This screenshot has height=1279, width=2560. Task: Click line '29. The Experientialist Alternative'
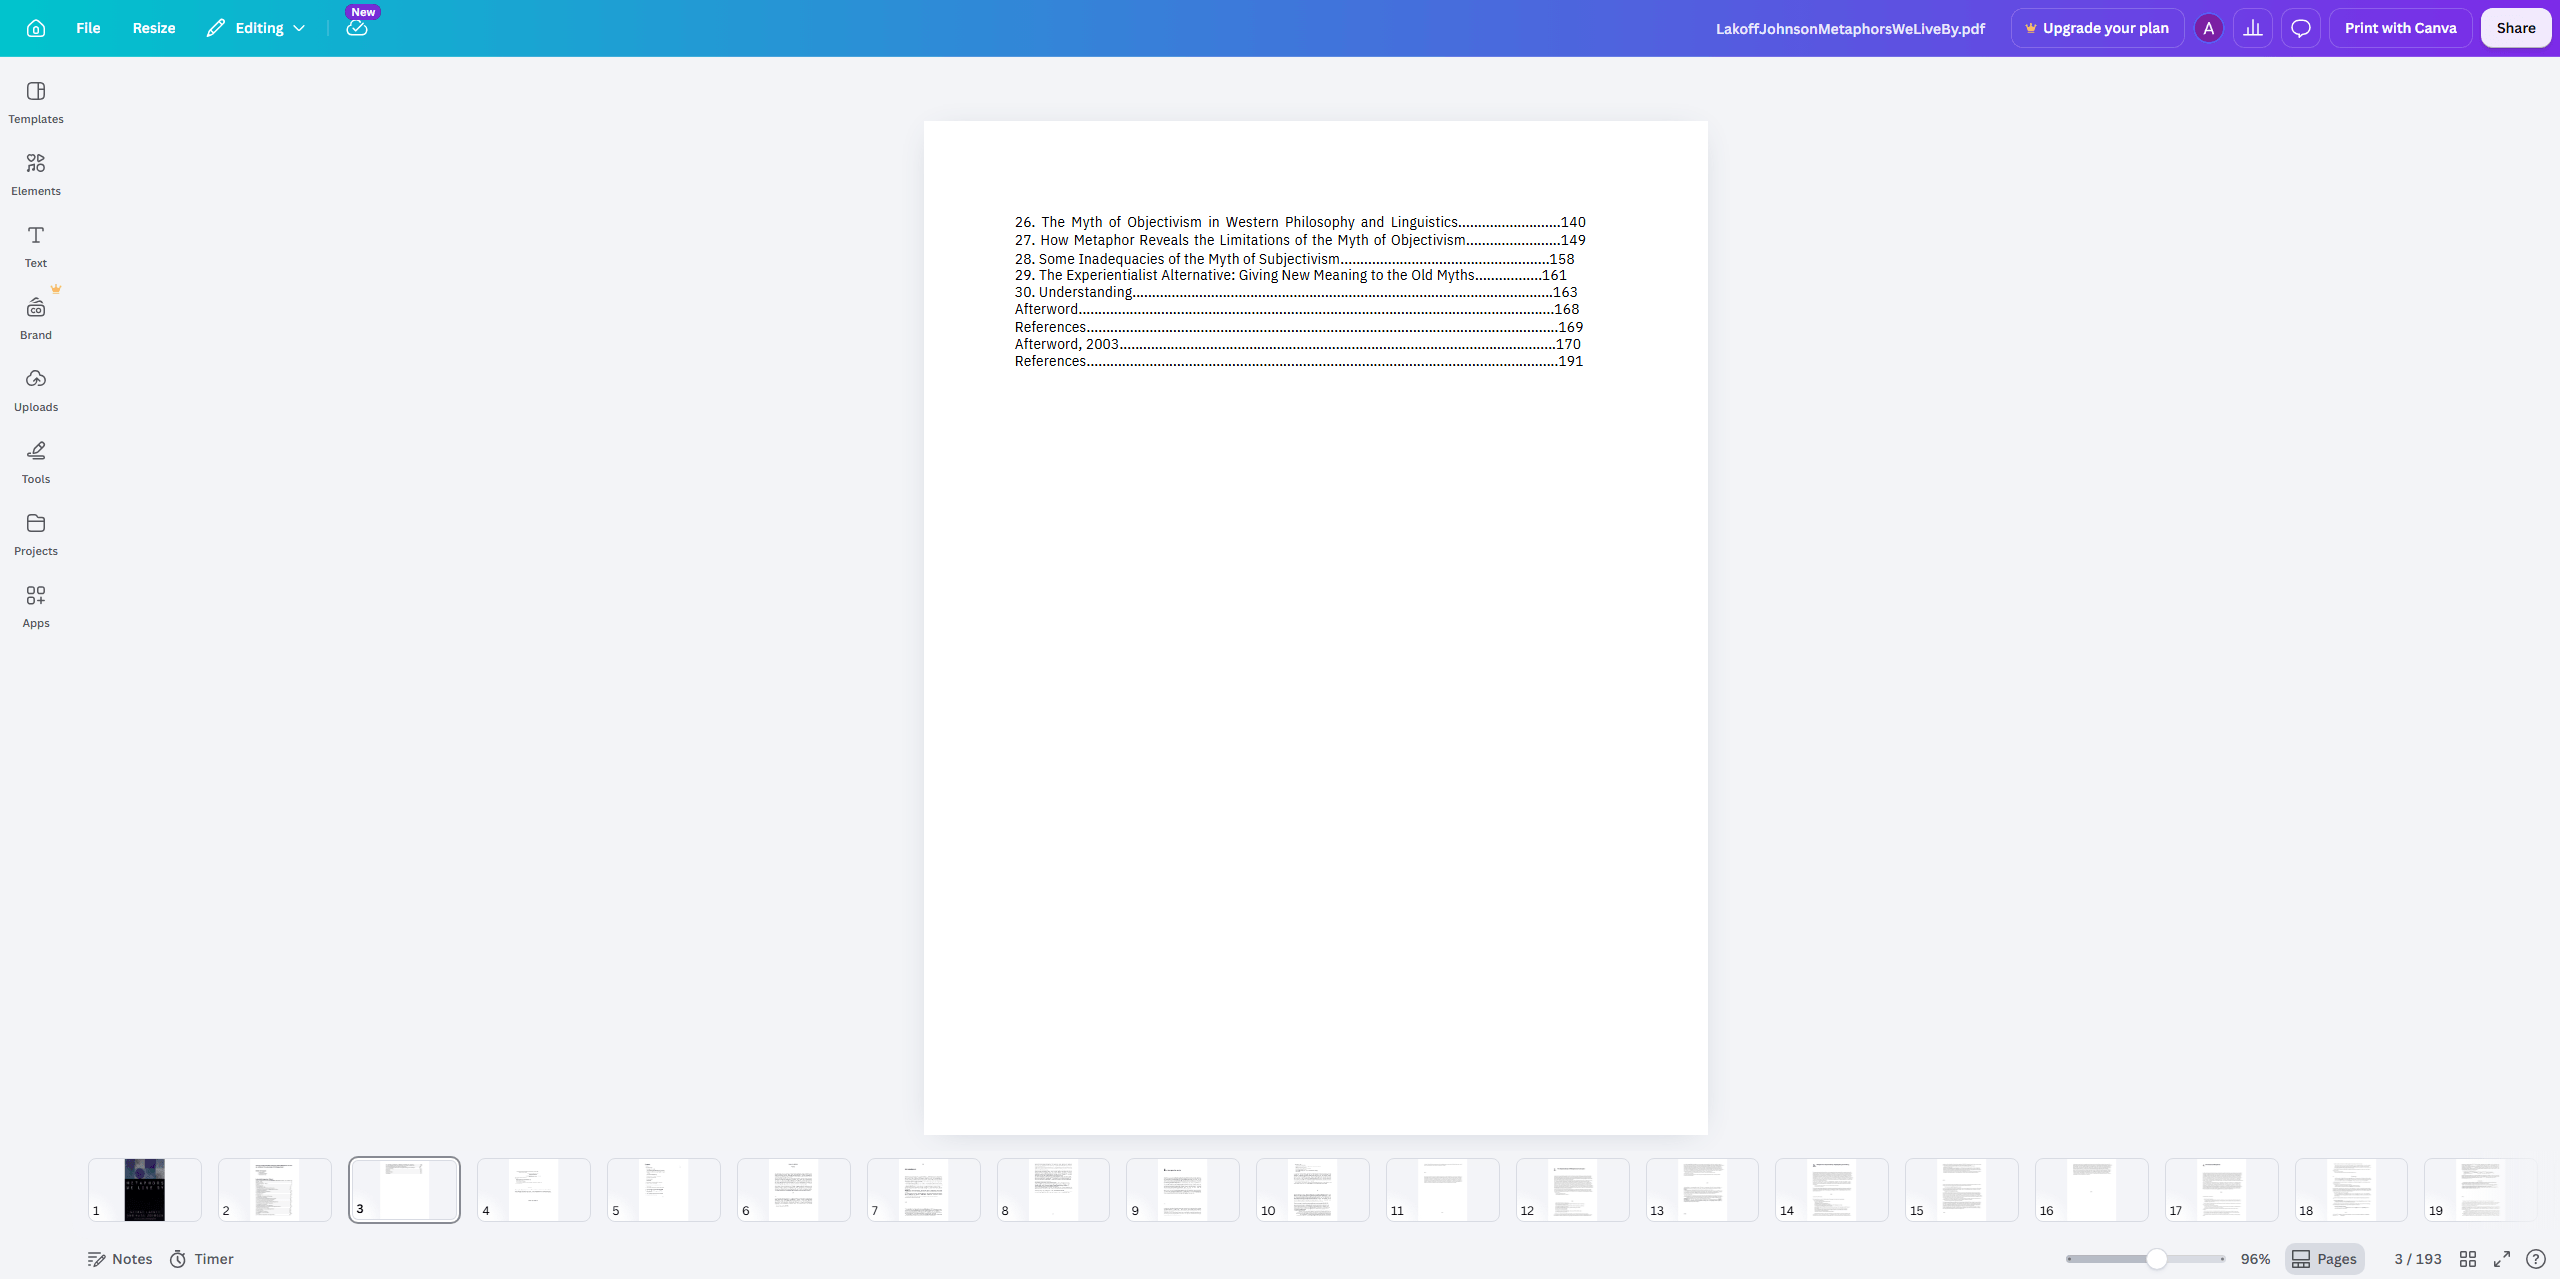tap(1291, 275)
